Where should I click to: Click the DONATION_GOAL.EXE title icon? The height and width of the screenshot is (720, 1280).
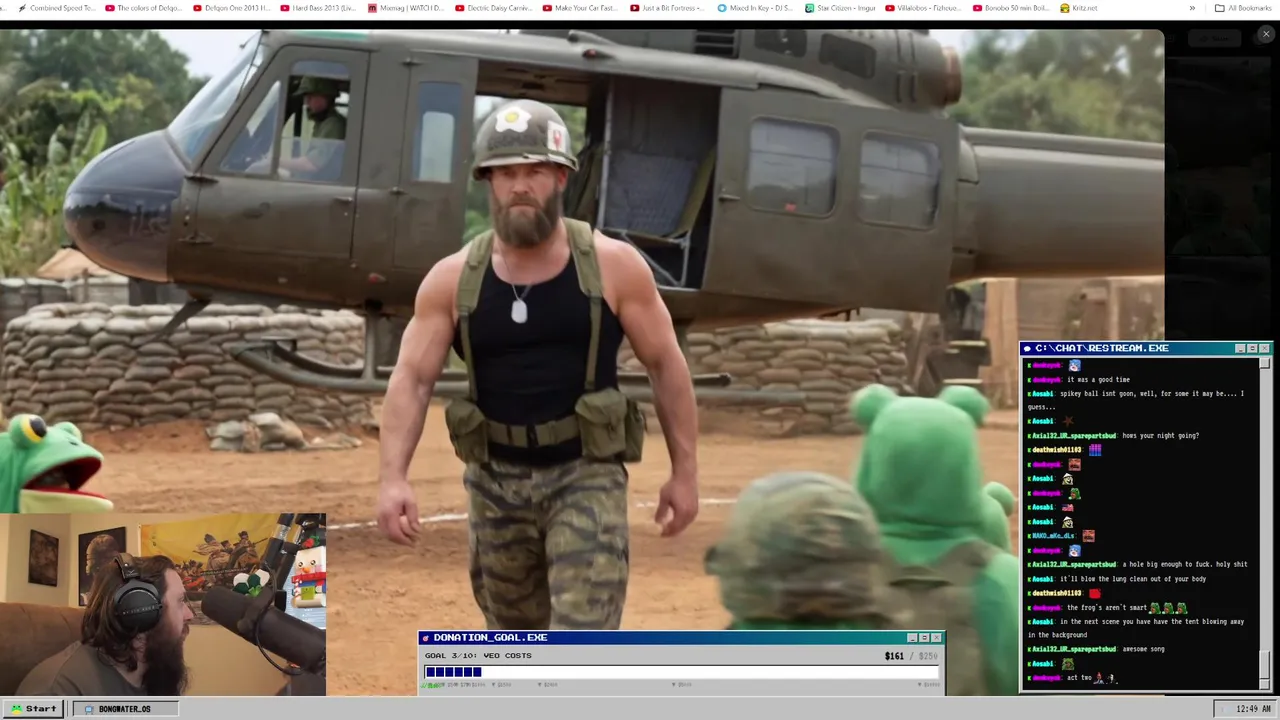425,638
